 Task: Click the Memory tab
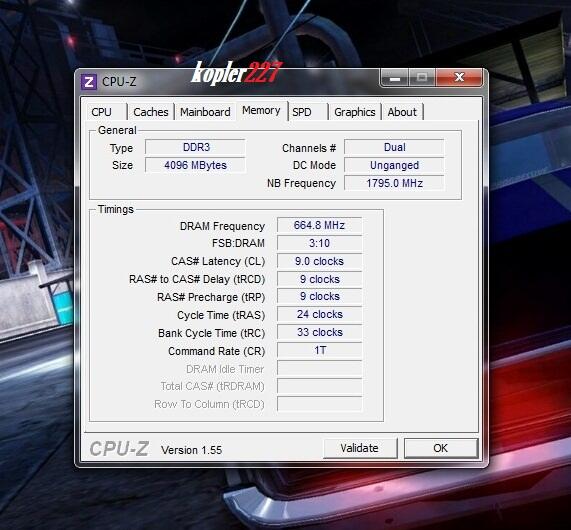[x=261, y=110]
